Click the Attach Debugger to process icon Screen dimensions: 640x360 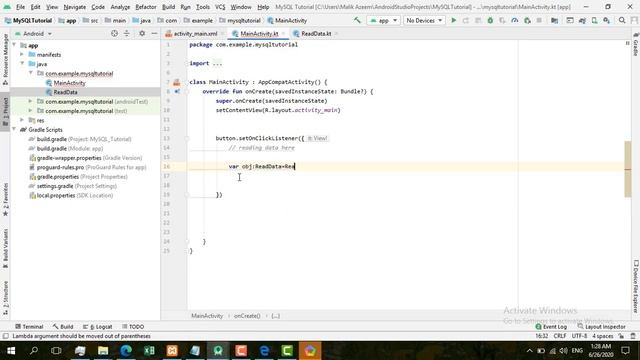[x=527, y=20]
